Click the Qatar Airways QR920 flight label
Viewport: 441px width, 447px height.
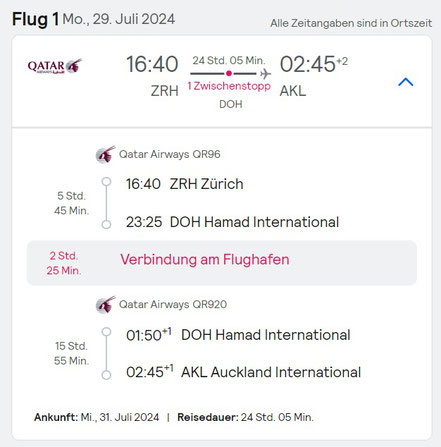(173, 304)
